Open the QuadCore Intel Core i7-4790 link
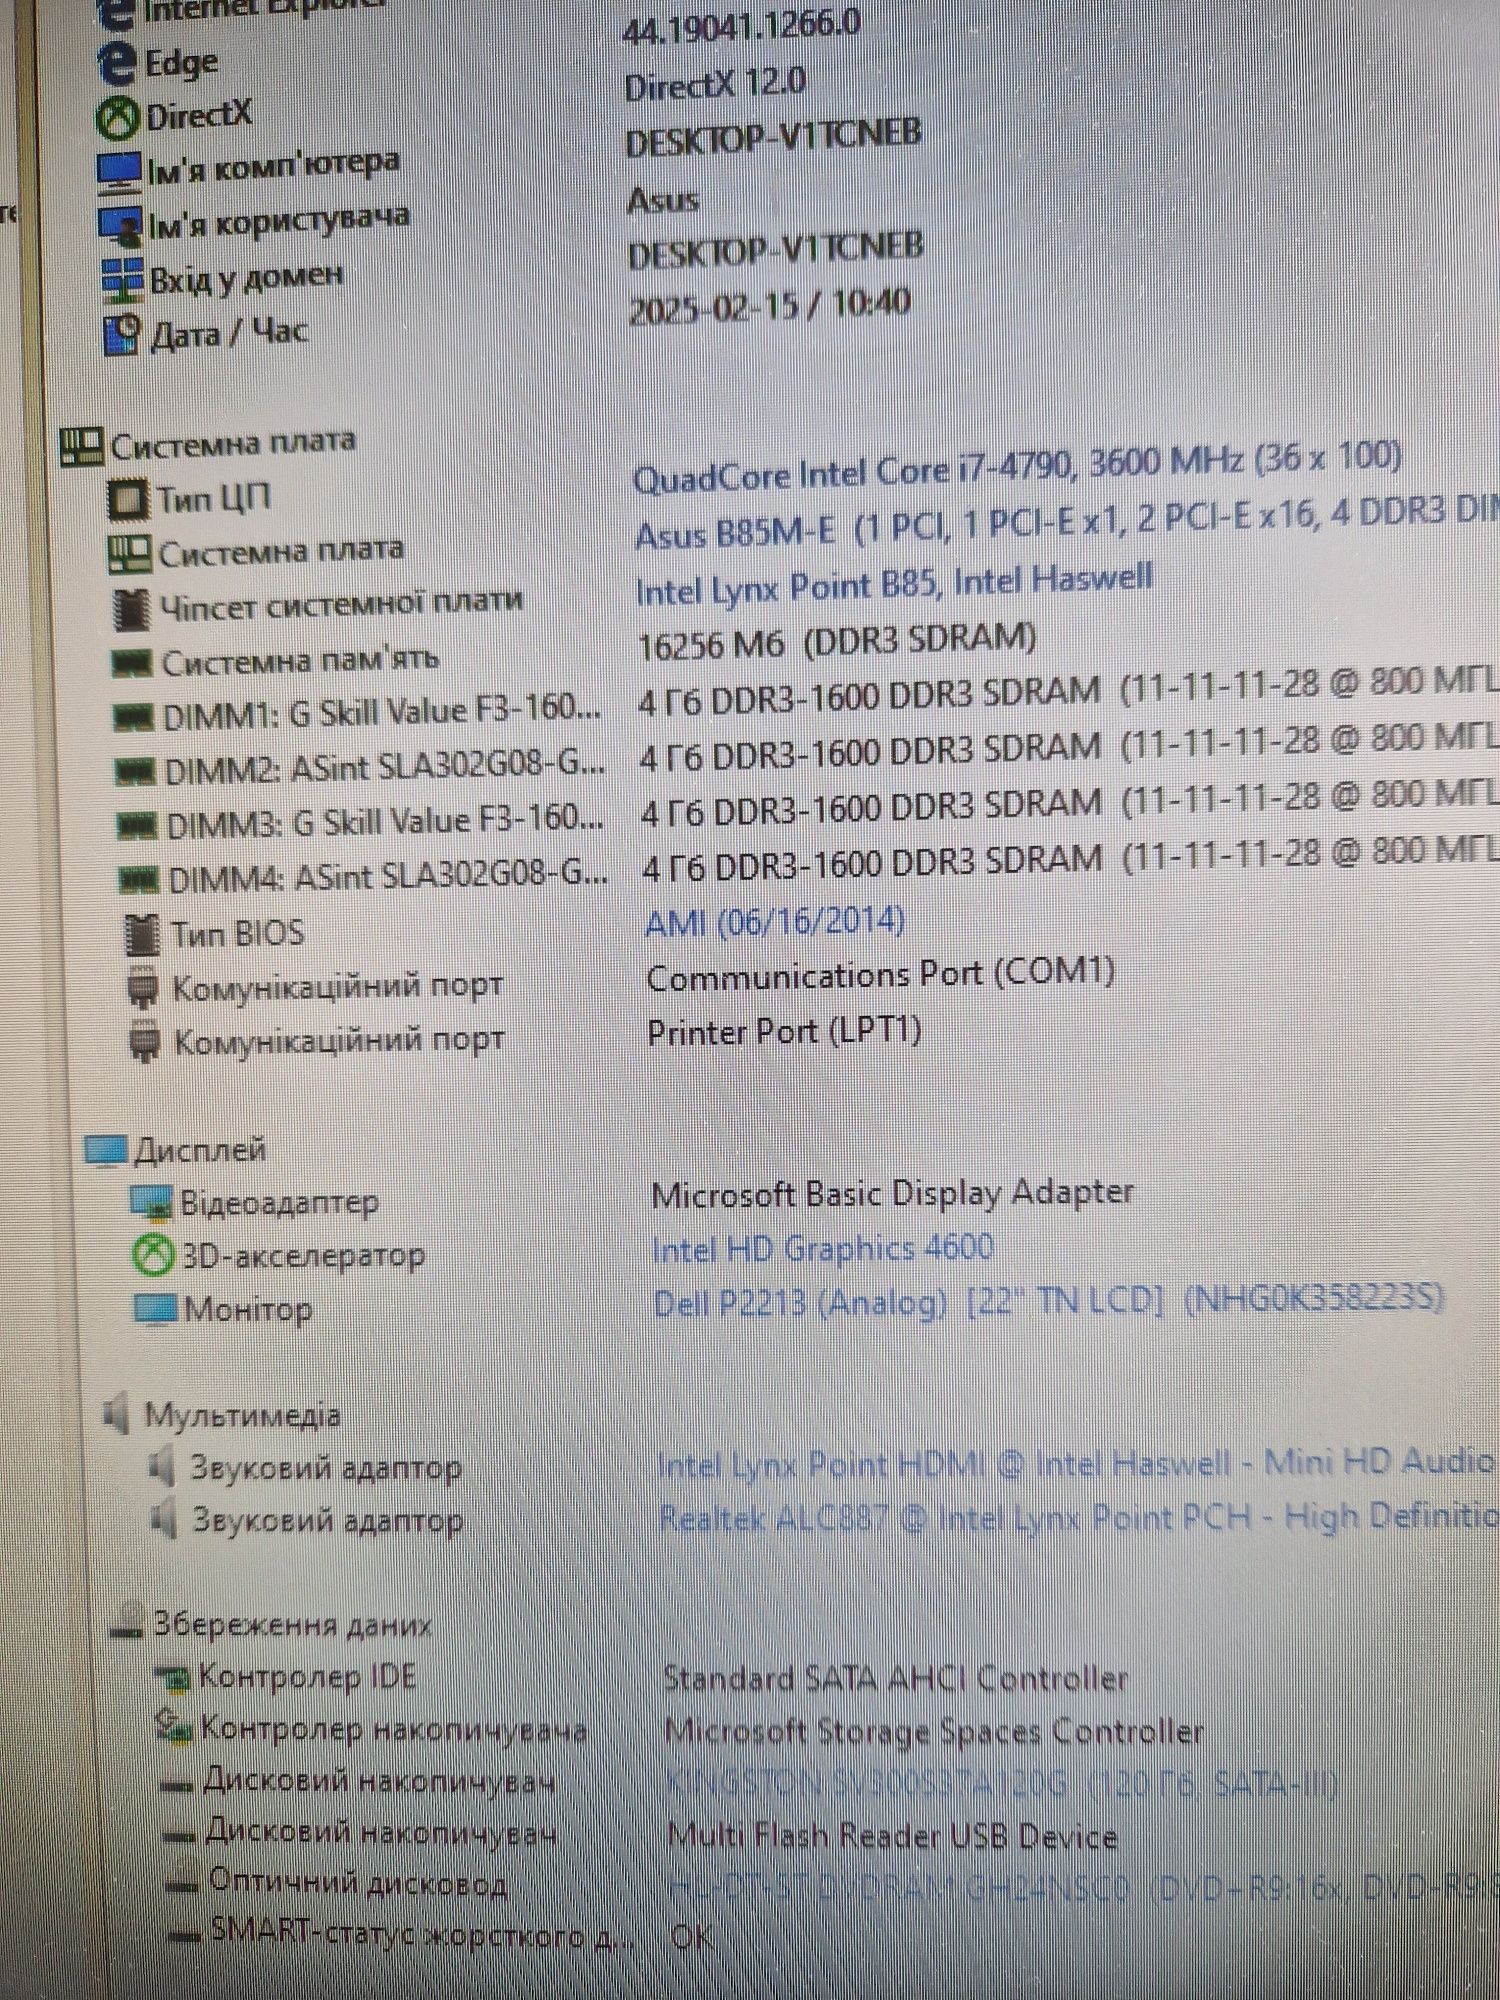1500x2000 pixels. 1017,468
